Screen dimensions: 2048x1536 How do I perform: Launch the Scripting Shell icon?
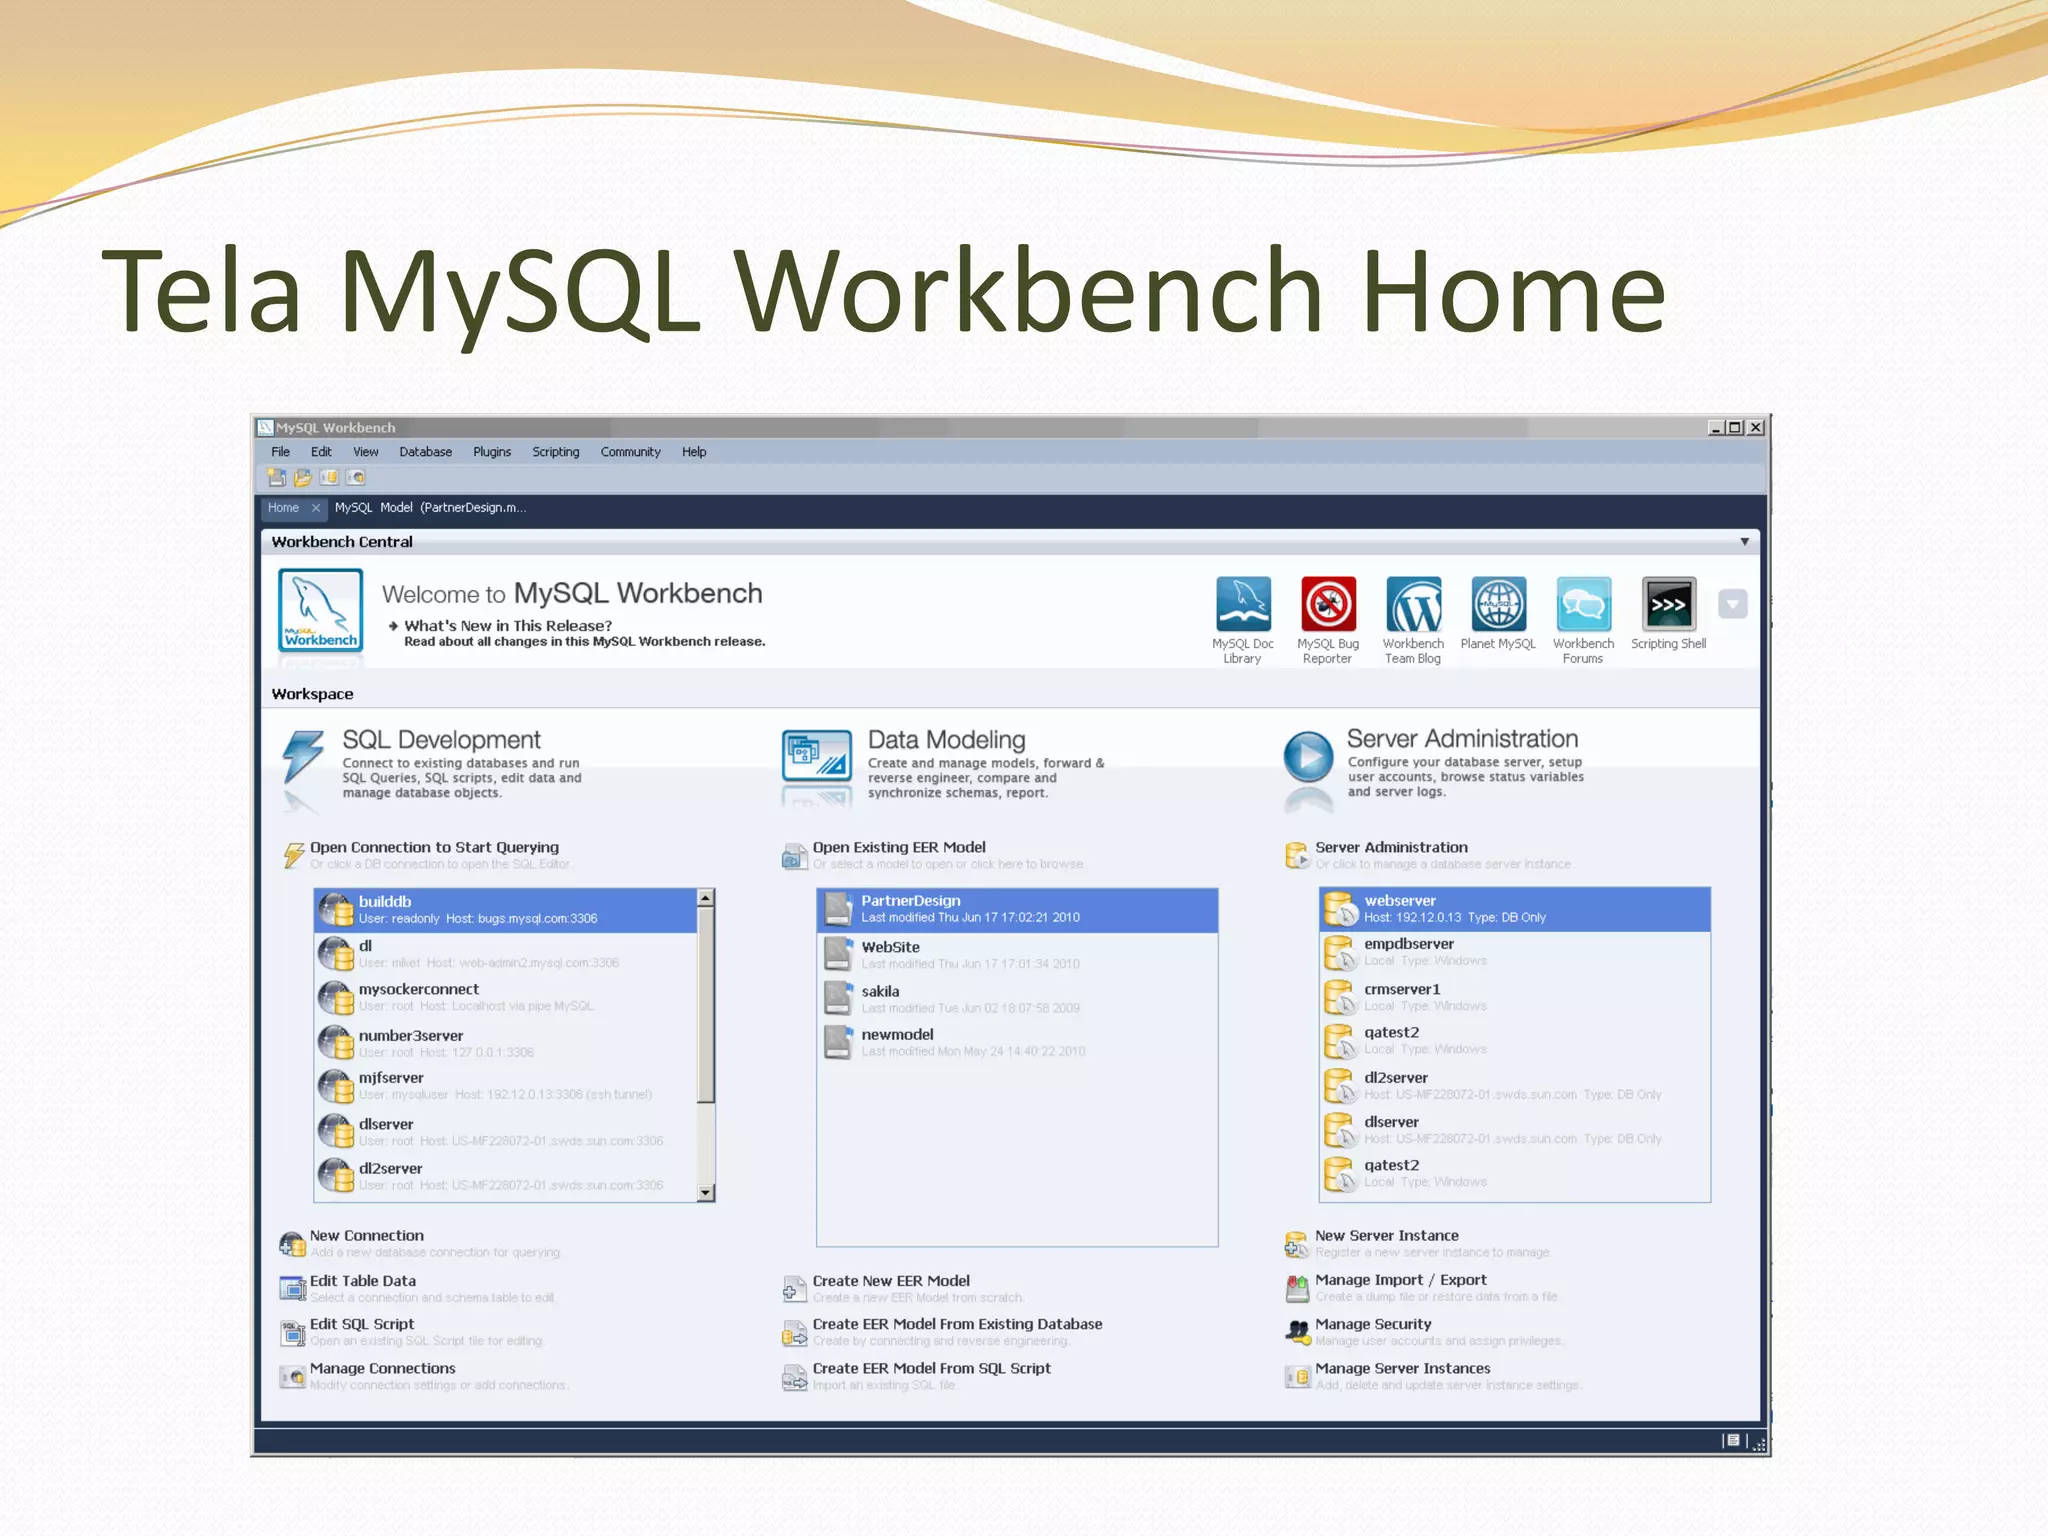coord(1669,604)
